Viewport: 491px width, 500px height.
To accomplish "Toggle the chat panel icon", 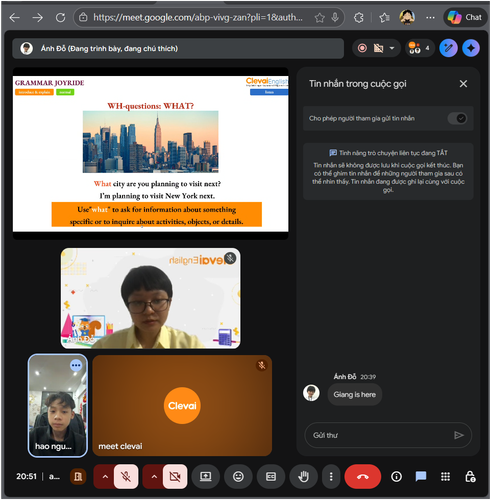I will tap(421, 477).
